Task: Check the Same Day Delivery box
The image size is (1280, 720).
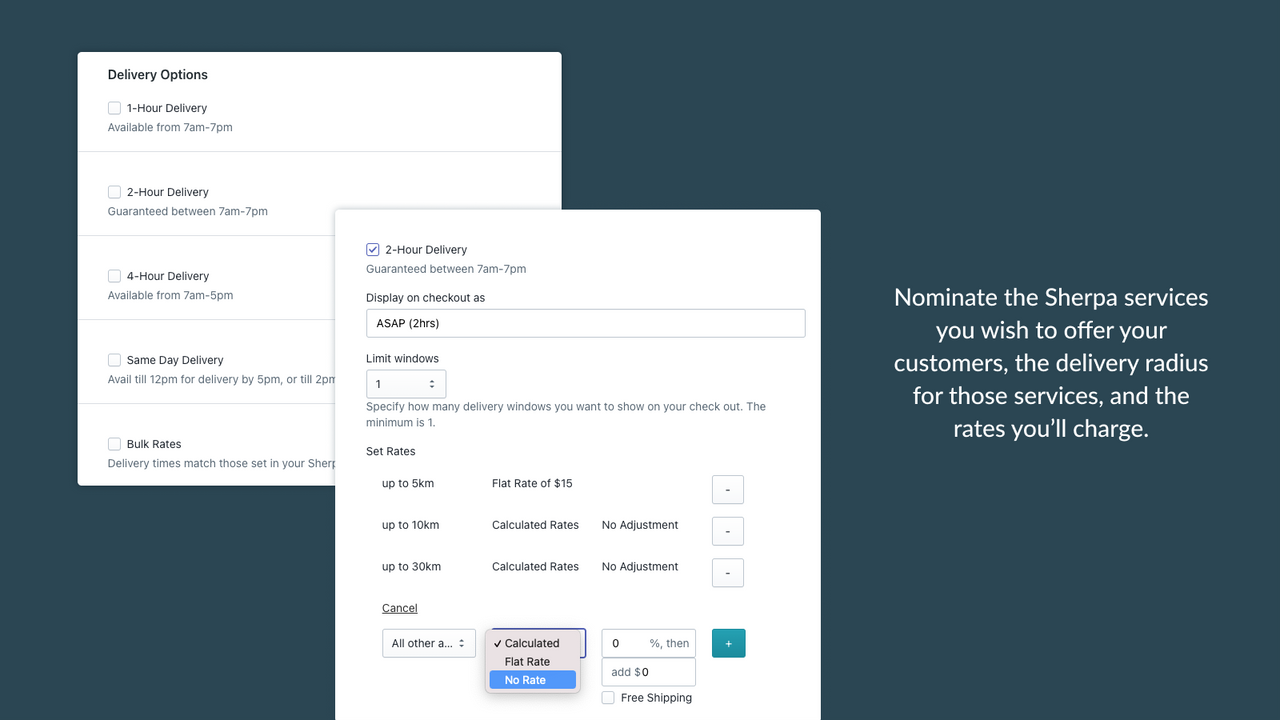Action: (x=114, y=360)
